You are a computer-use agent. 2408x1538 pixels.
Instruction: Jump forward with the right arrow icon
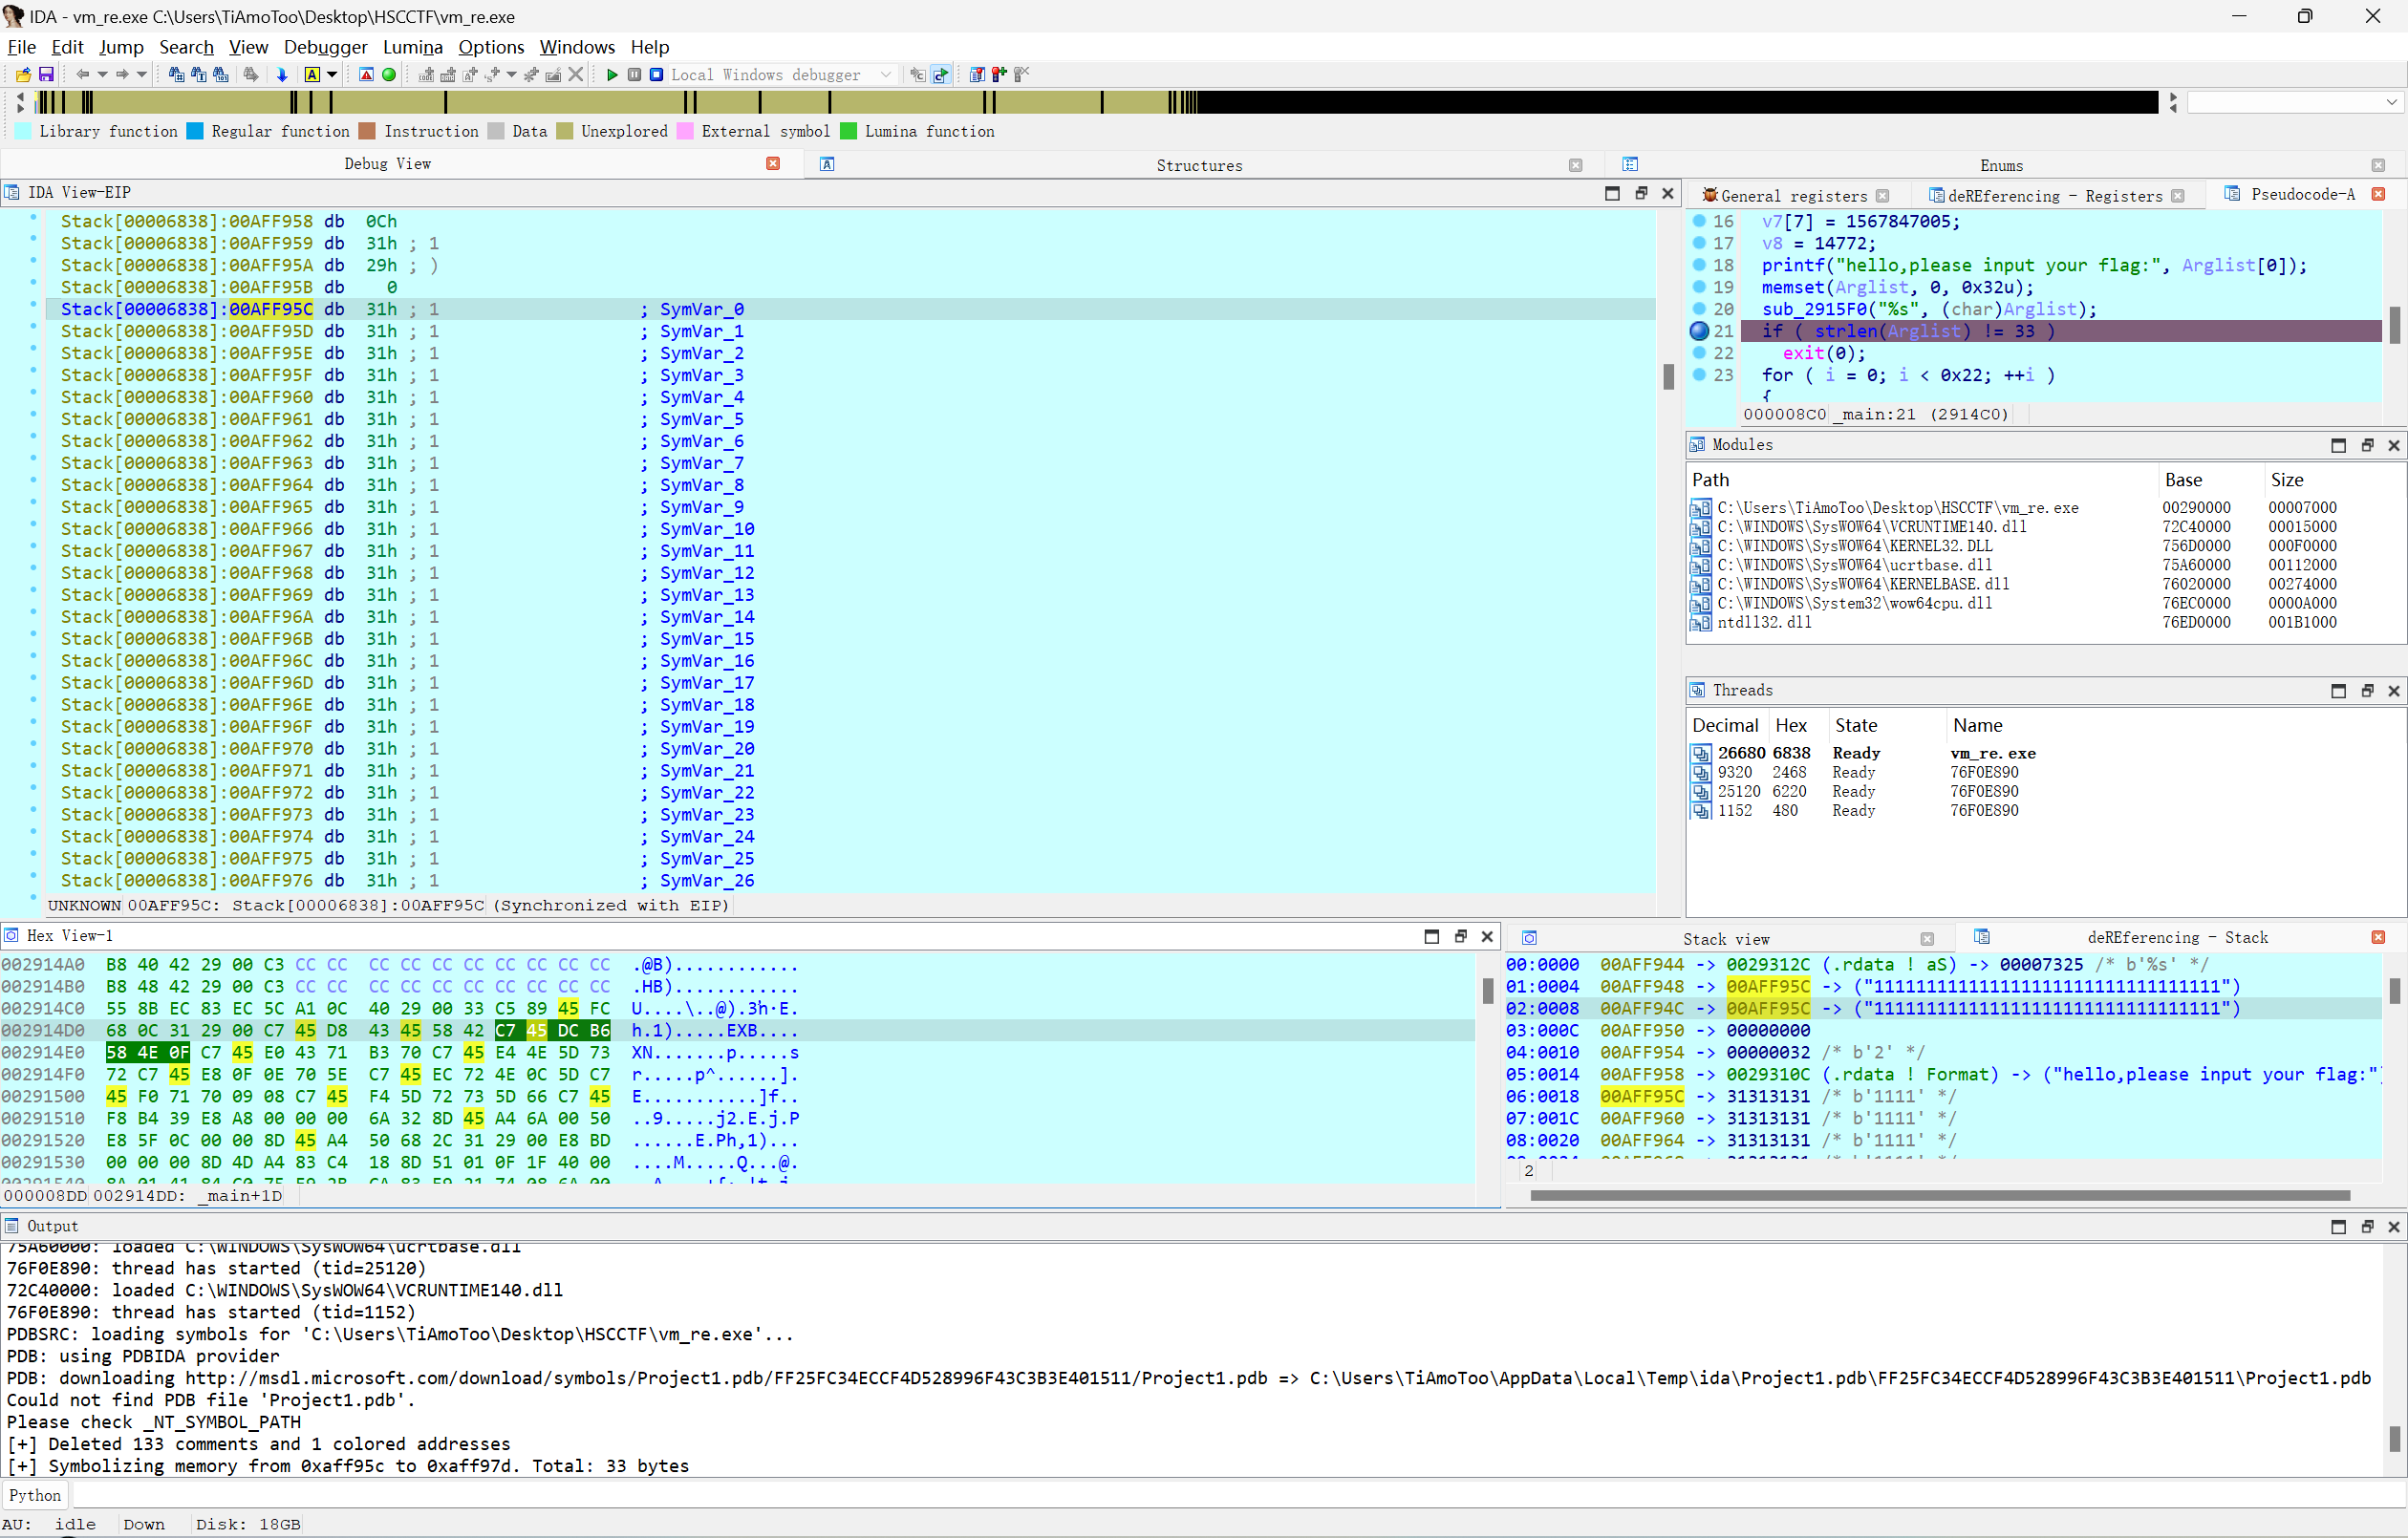pos(122,75)
